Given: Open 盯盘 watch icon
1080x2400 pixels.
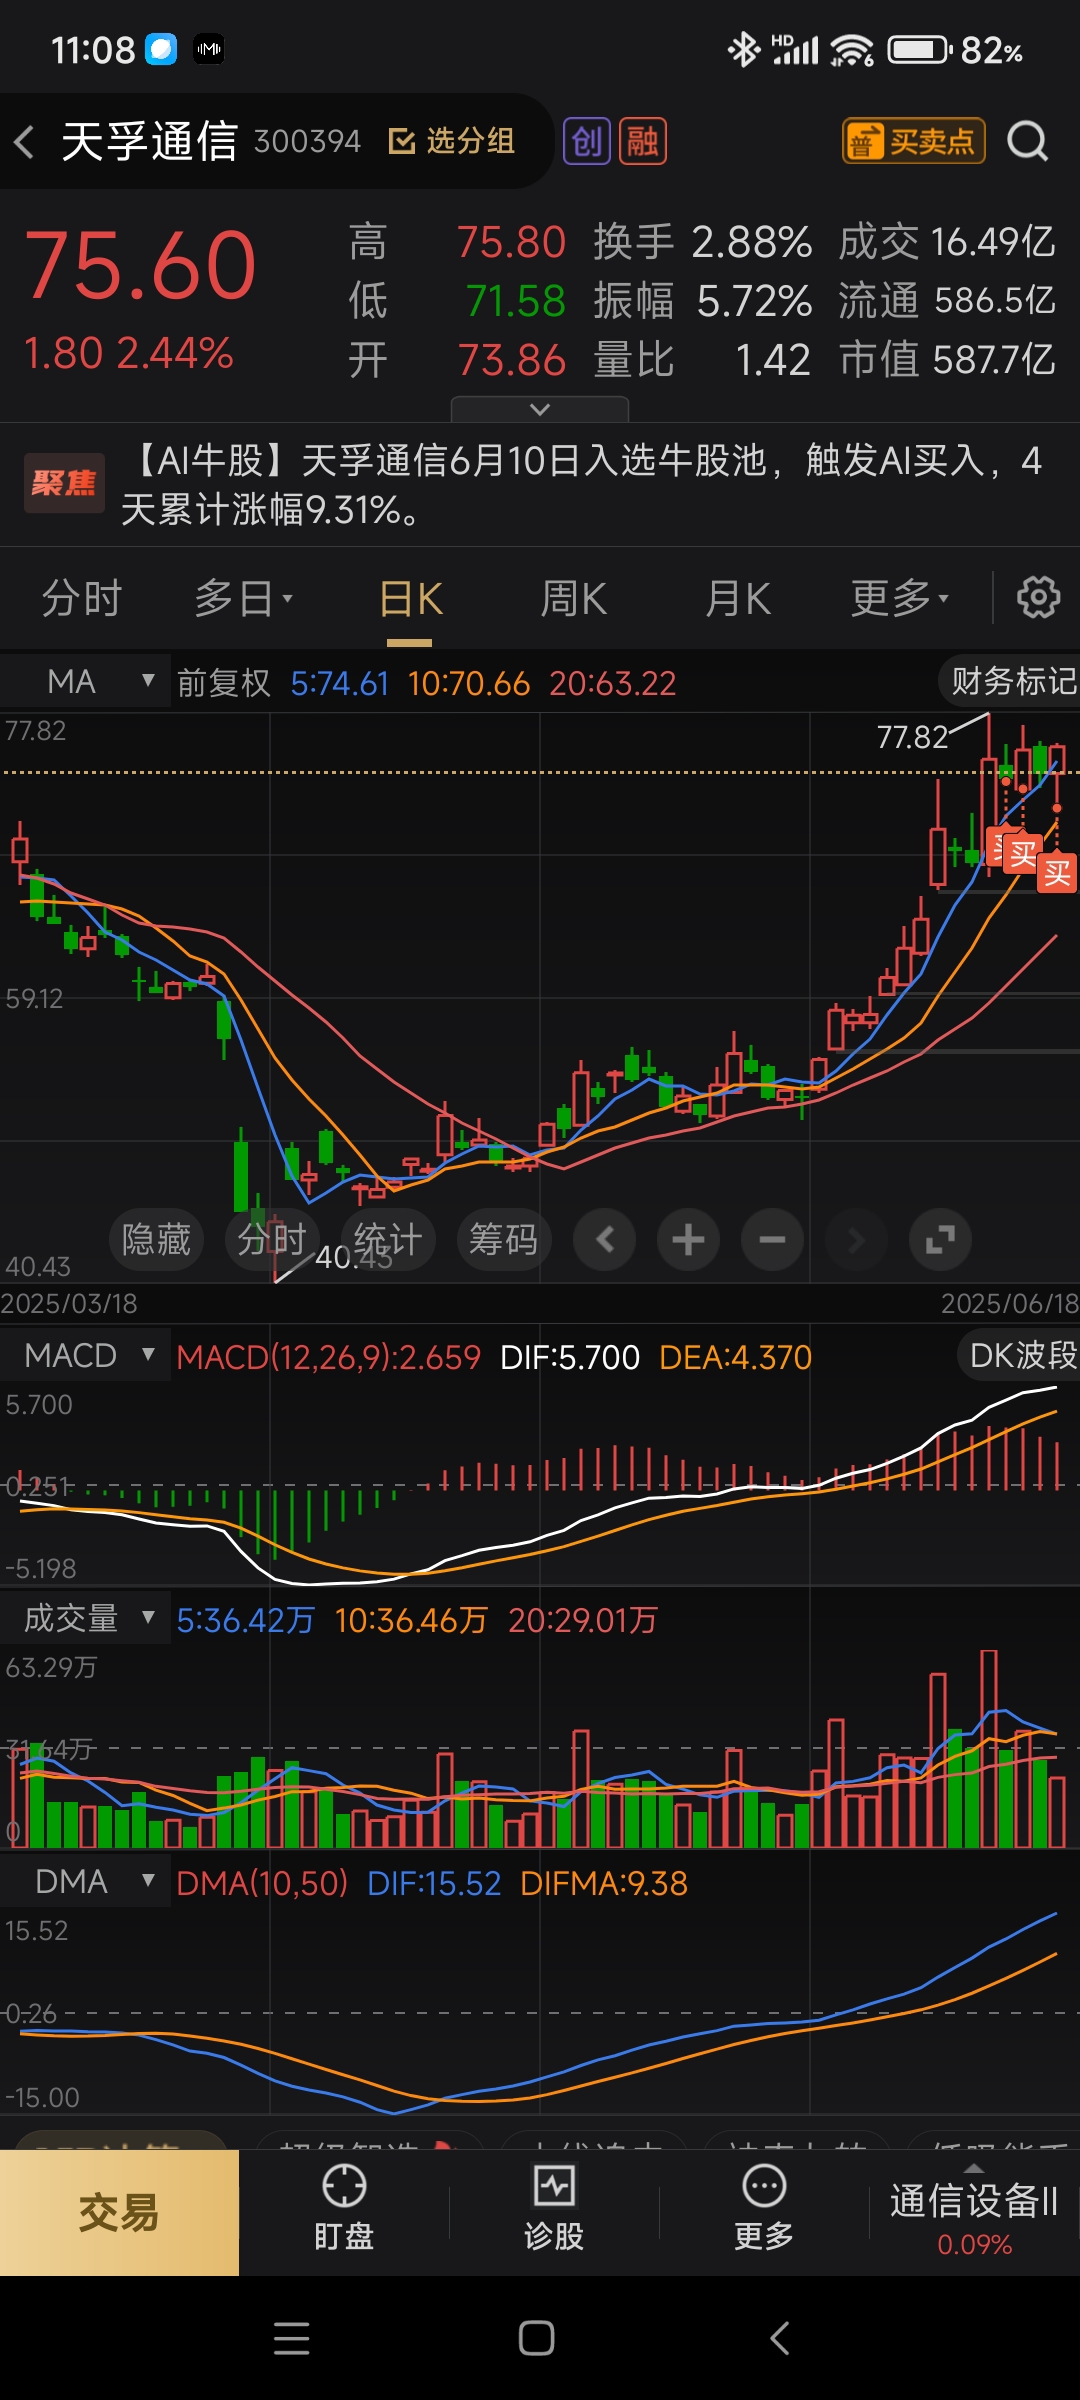Looking at the screenshot, I should (x=344, y=2210).
